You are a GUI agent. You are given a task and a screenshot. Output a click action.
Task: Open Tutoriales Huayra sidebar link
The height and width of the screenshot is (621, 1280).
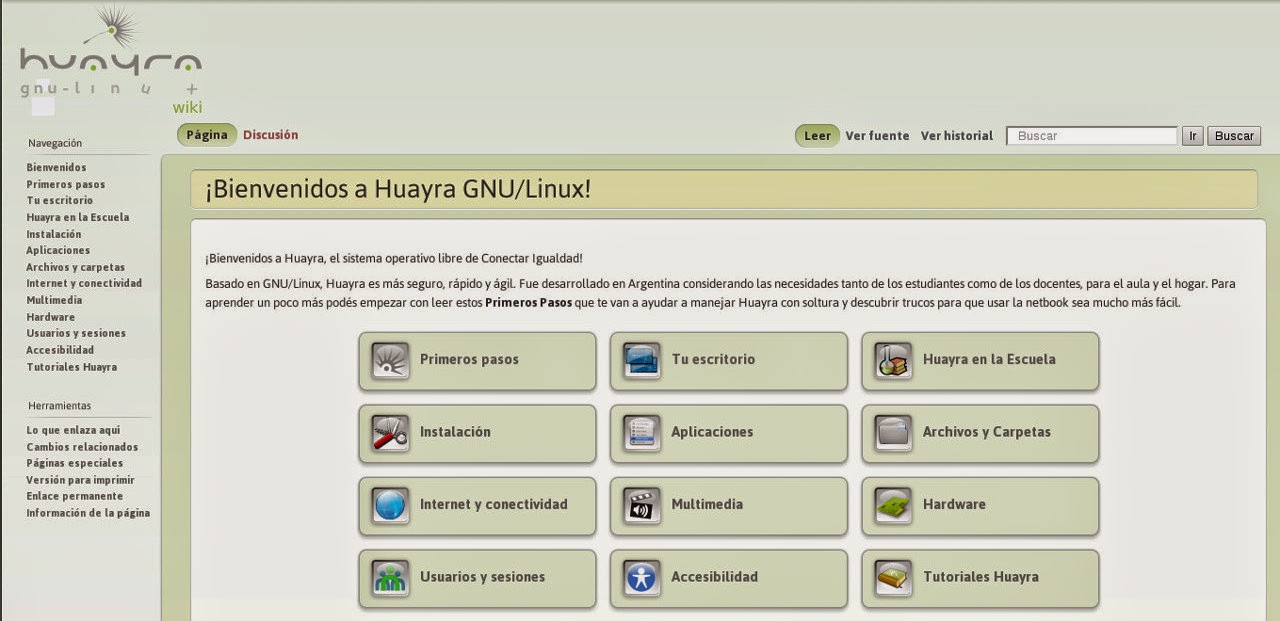[71, 368]
